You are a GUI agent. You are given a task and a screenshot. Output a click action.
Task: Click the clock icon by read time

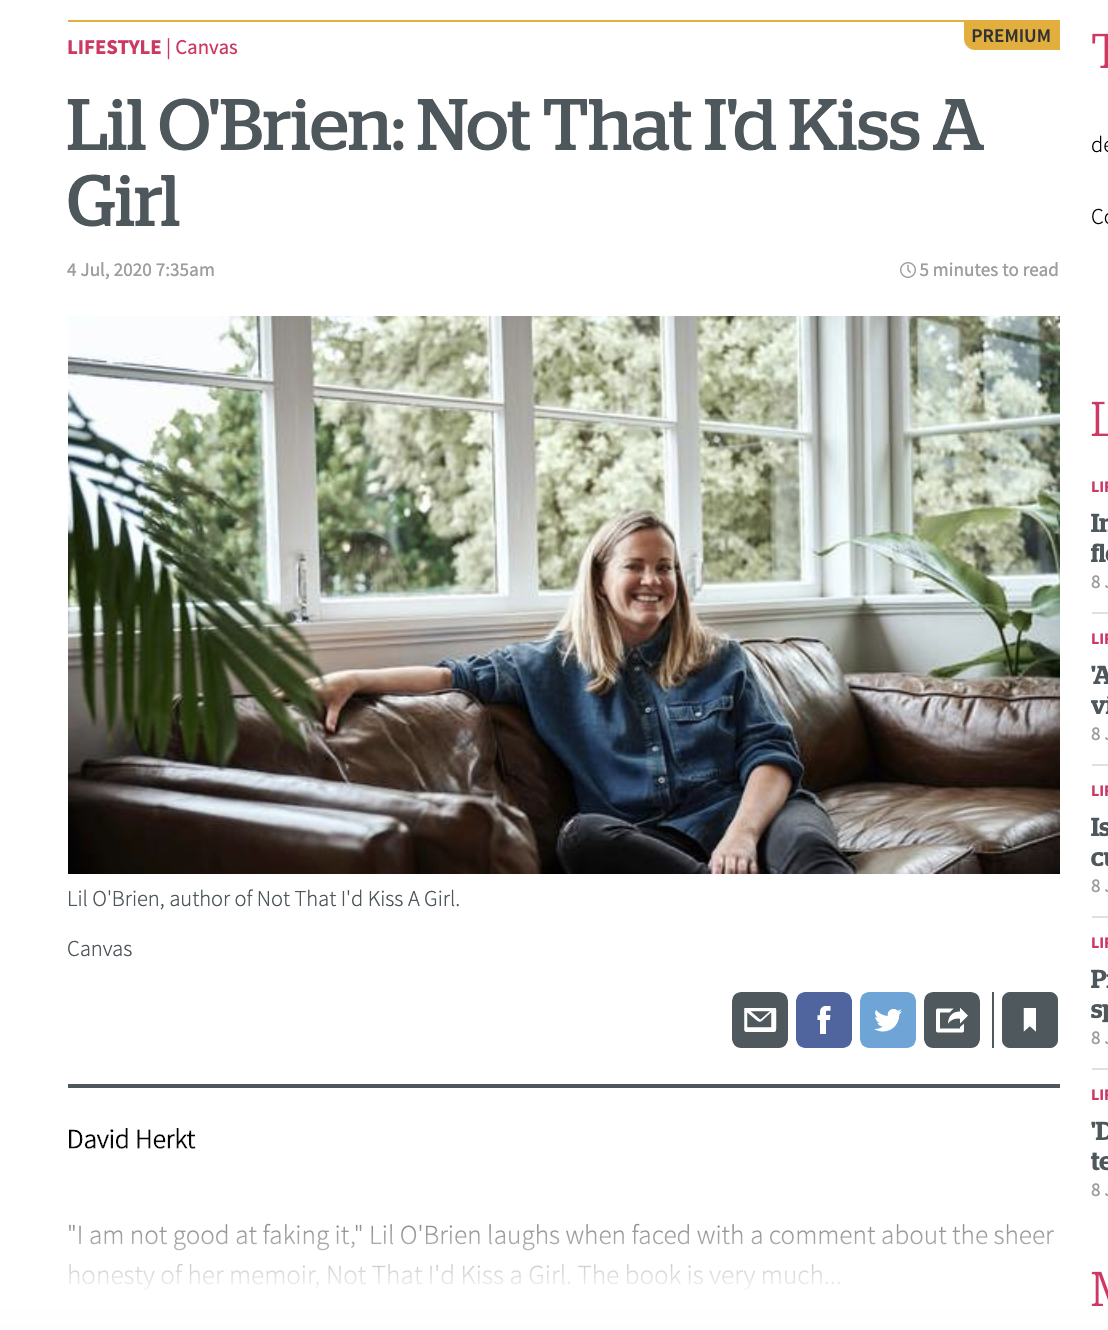[908, 270]
